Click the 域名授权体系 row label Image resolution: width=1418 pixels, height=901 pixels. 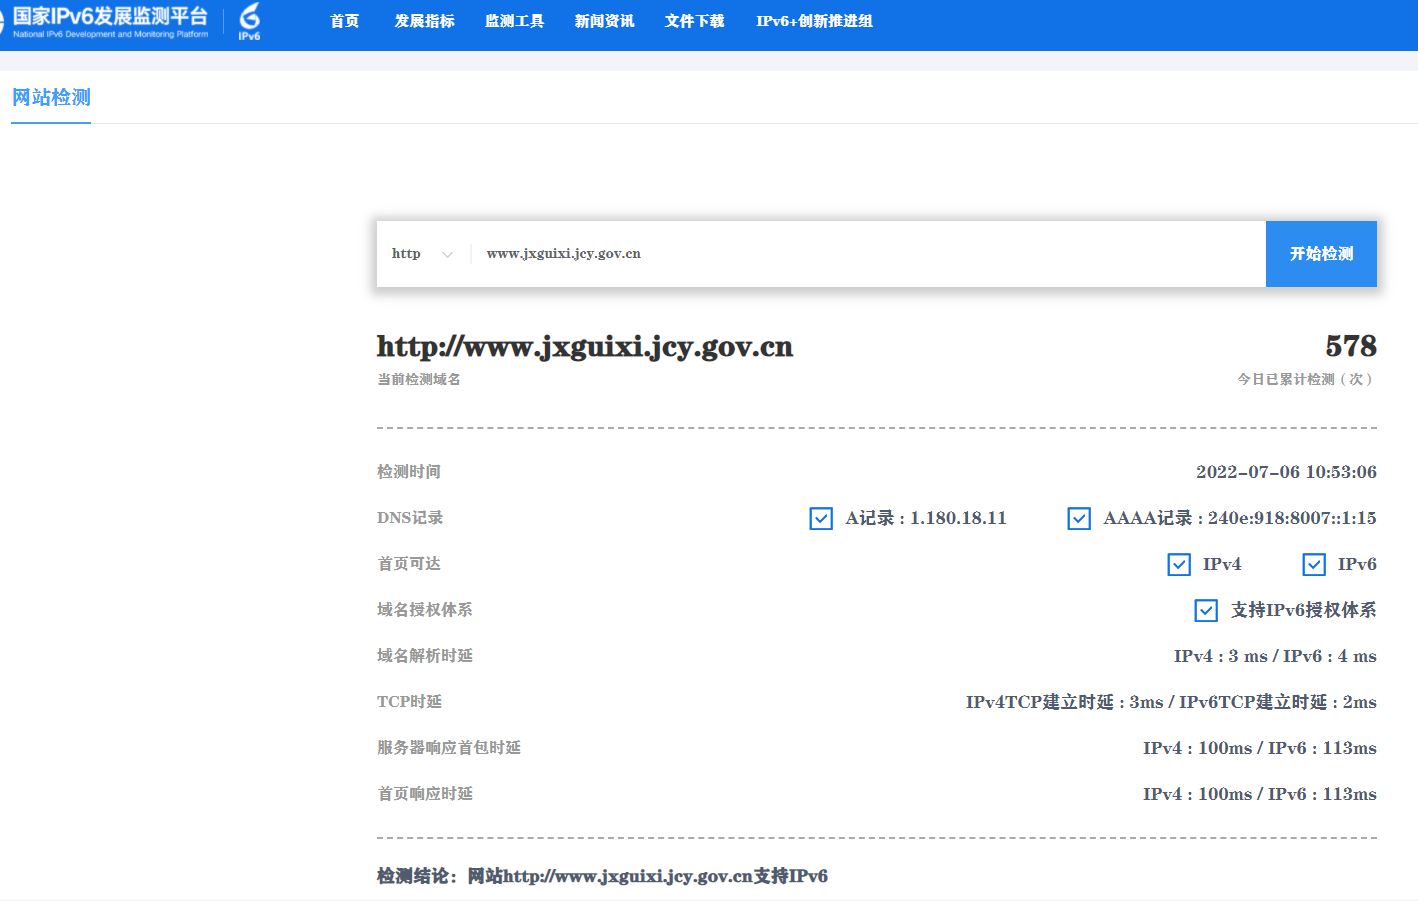[x=425, y=610]
